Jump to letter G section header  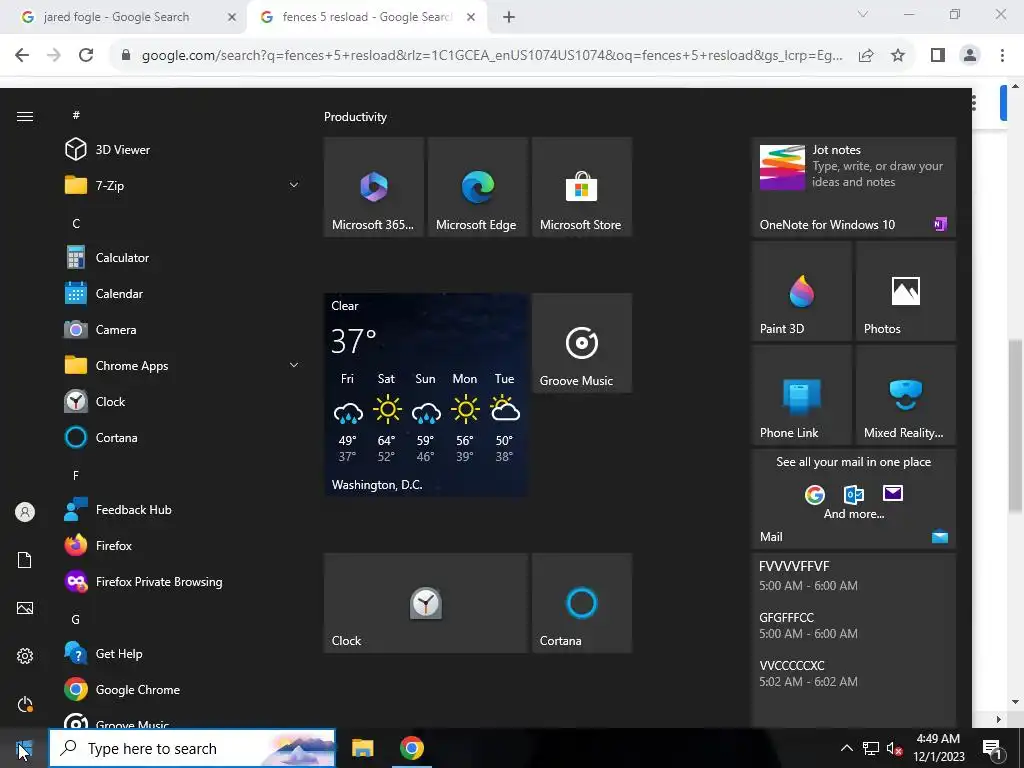[x=76, y=619]
